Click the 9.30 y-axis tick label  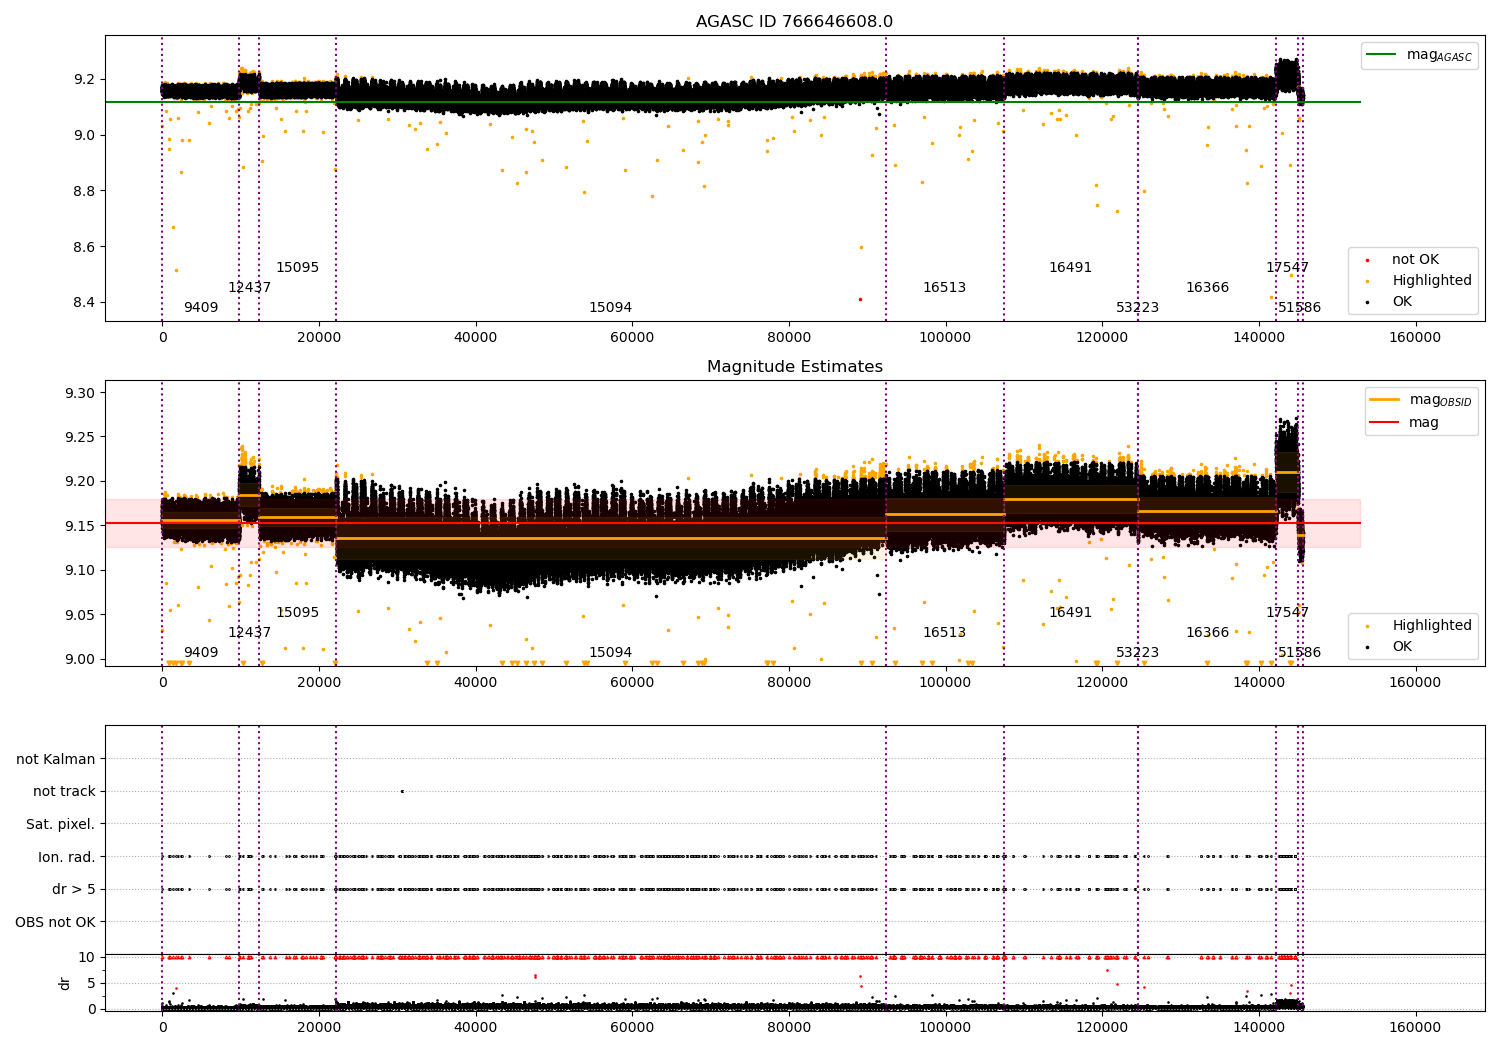pos(80,393)
